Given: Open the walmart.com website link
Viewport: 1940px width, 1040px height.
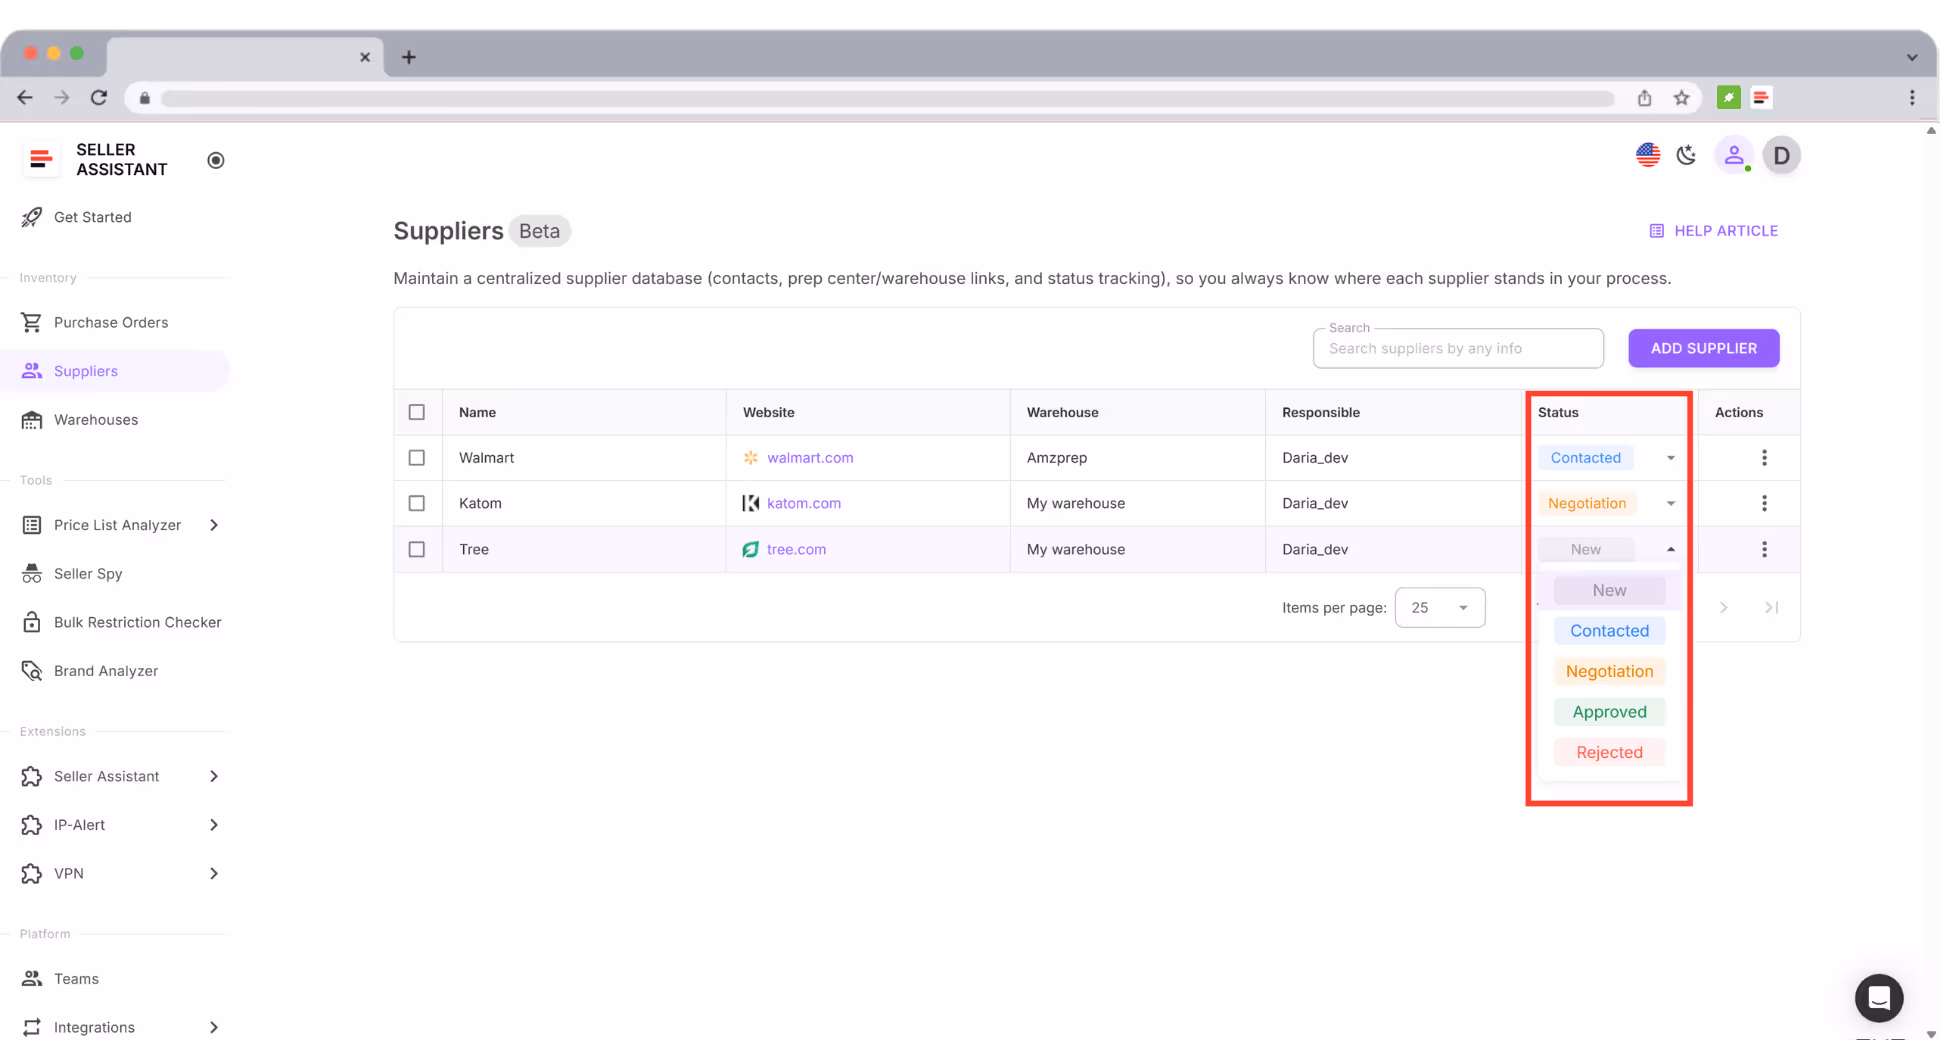Looking at the screenshot, I should click(810, 458).
